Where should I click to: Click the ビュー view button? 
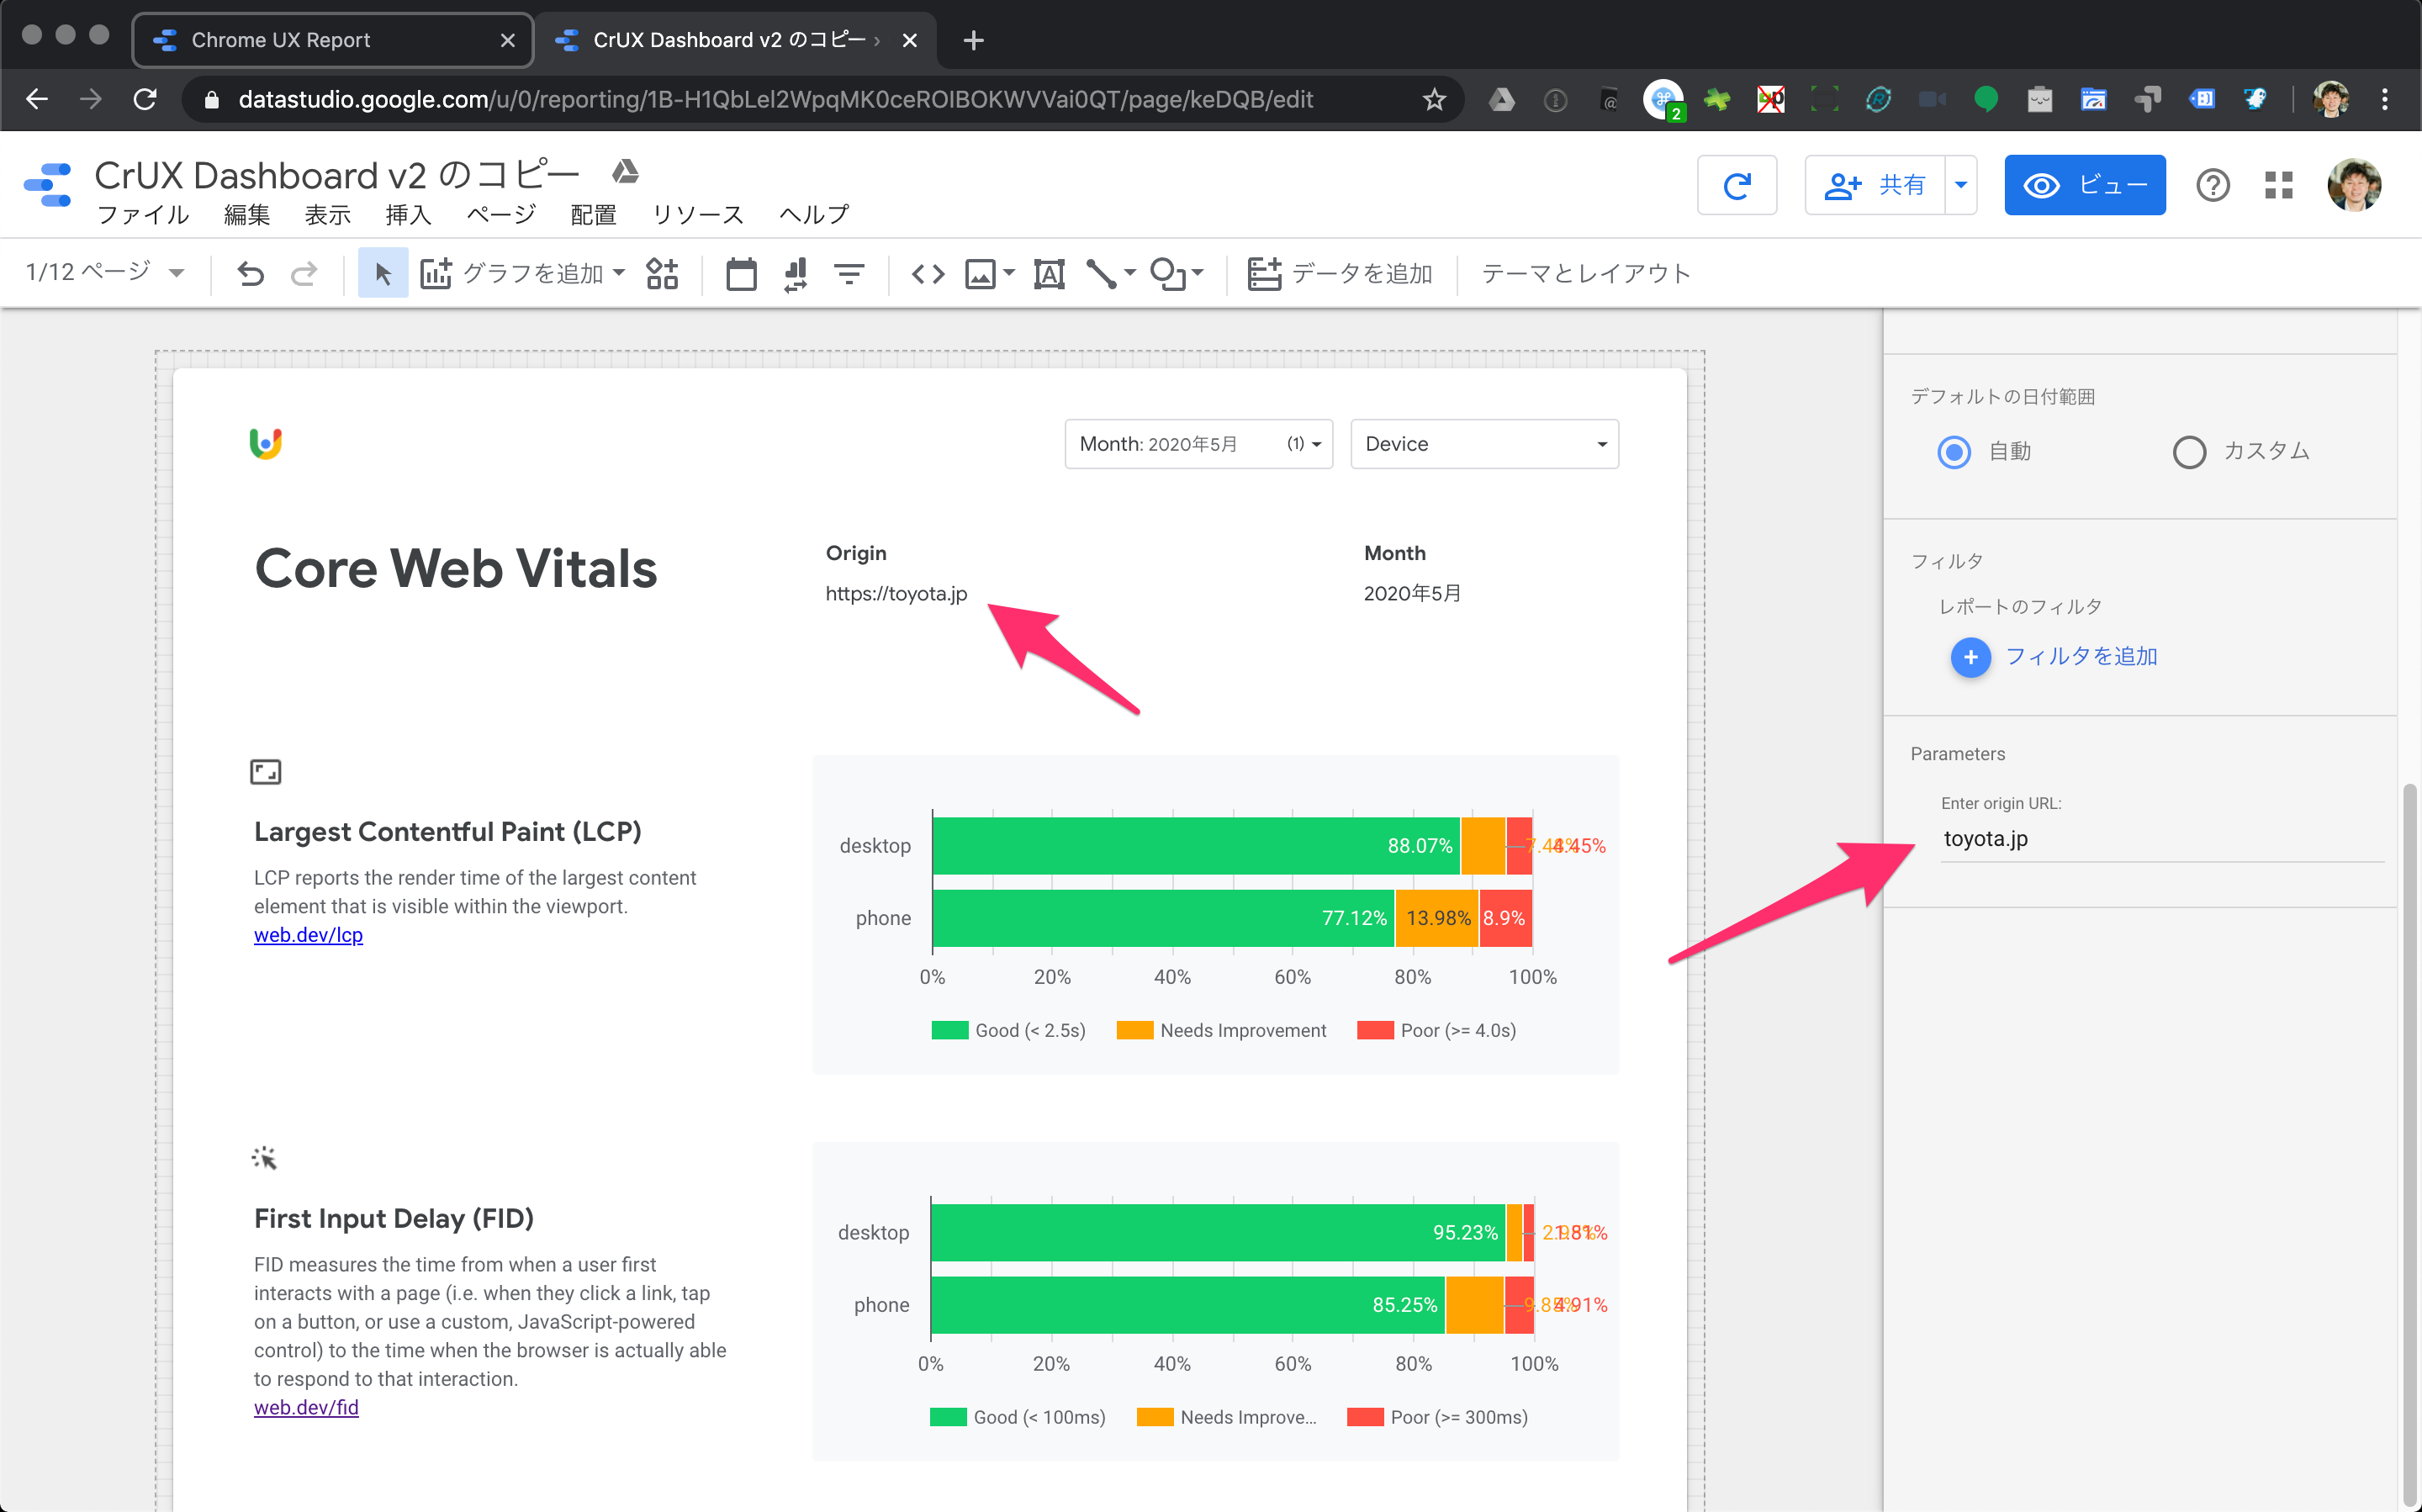(x=2084, y=185)
